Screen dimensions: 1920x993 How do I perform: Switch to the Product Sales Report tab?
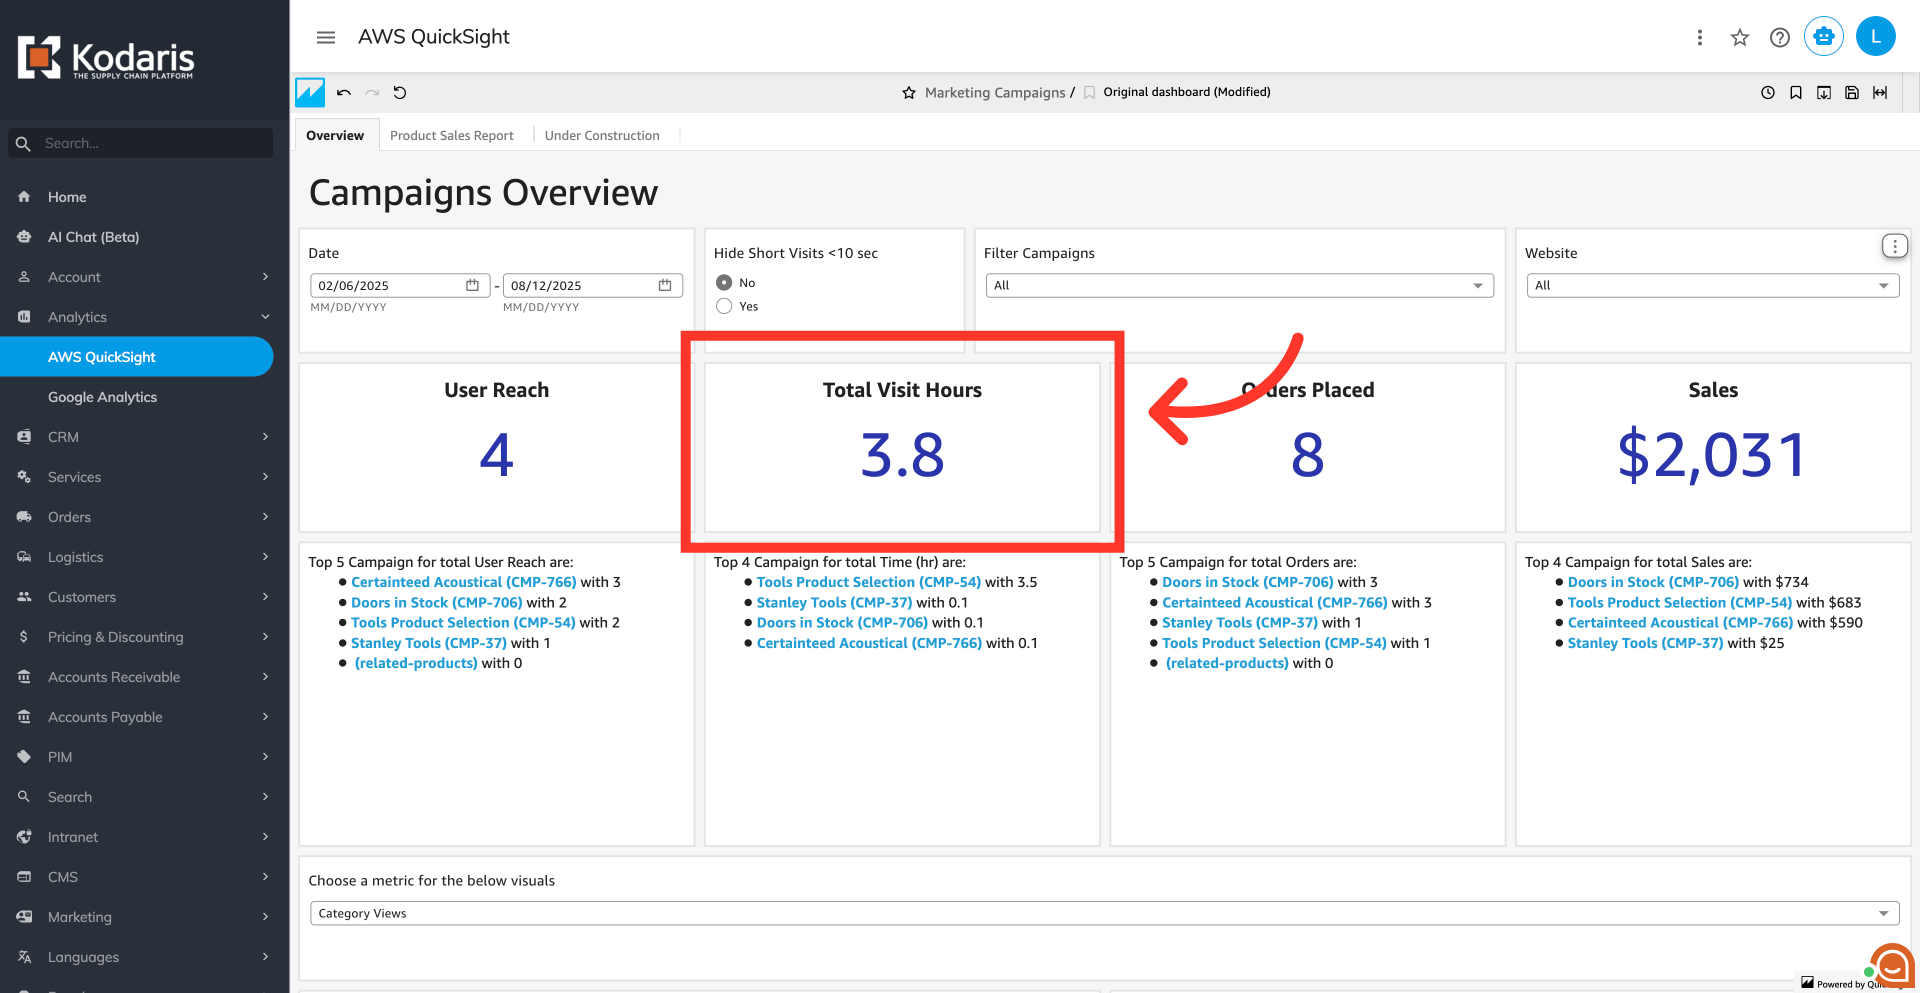[x=452, y=135]
